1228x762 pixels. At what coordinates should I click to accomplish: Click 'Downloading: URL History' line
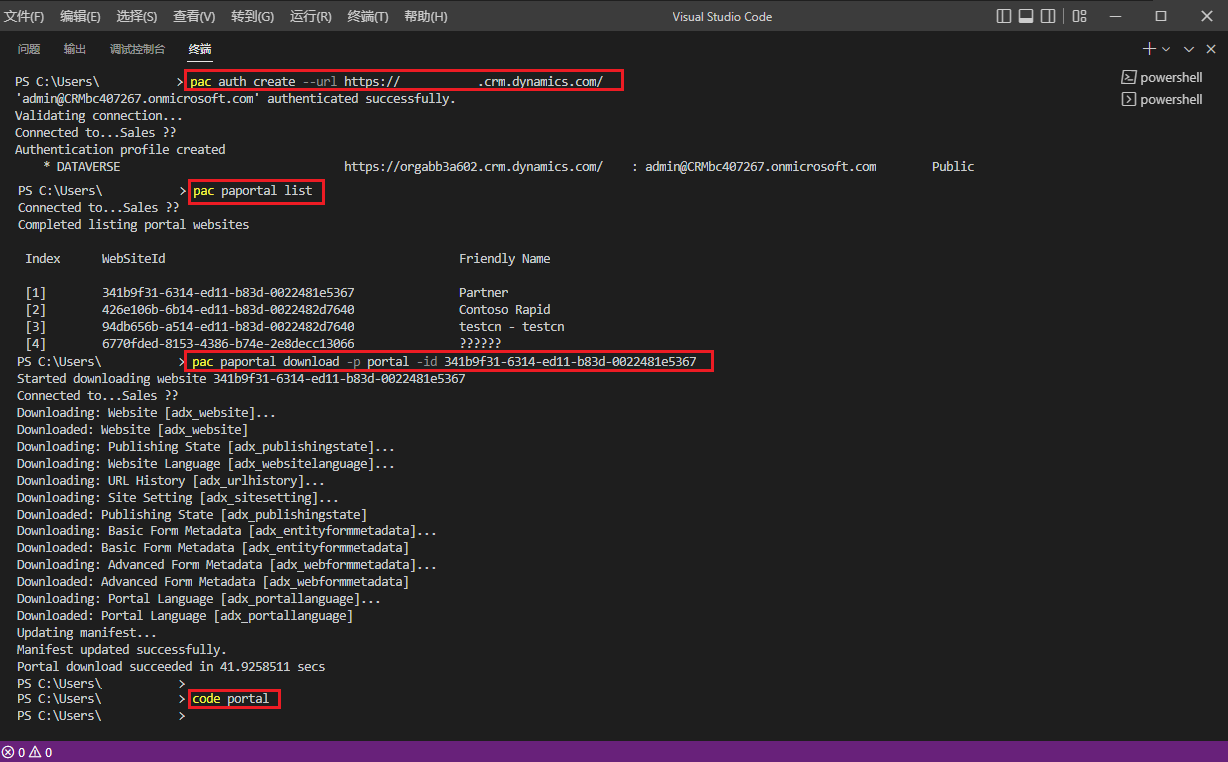click(x=171, y=480)
